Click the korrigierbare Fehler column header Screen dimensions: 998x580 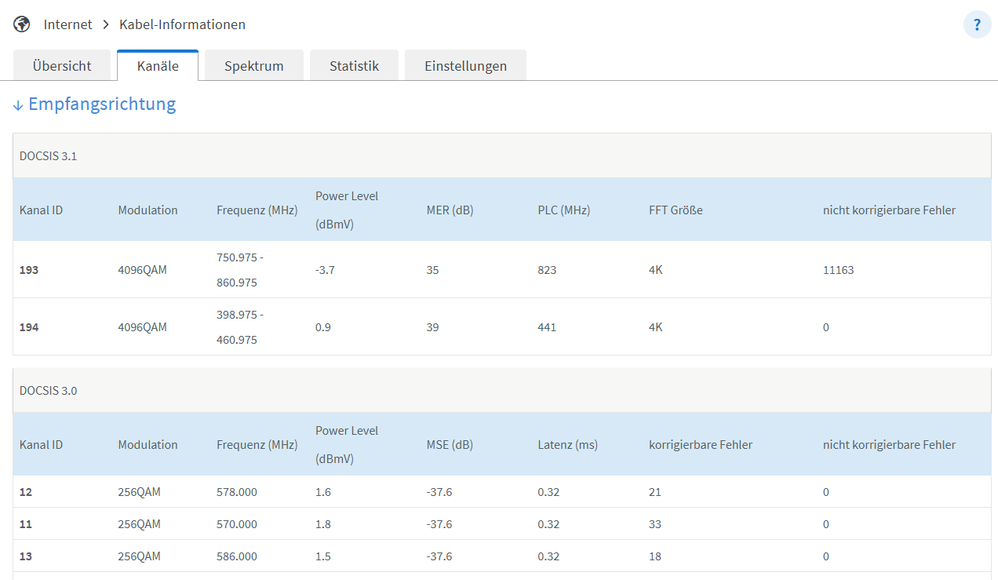pos(700,445)
